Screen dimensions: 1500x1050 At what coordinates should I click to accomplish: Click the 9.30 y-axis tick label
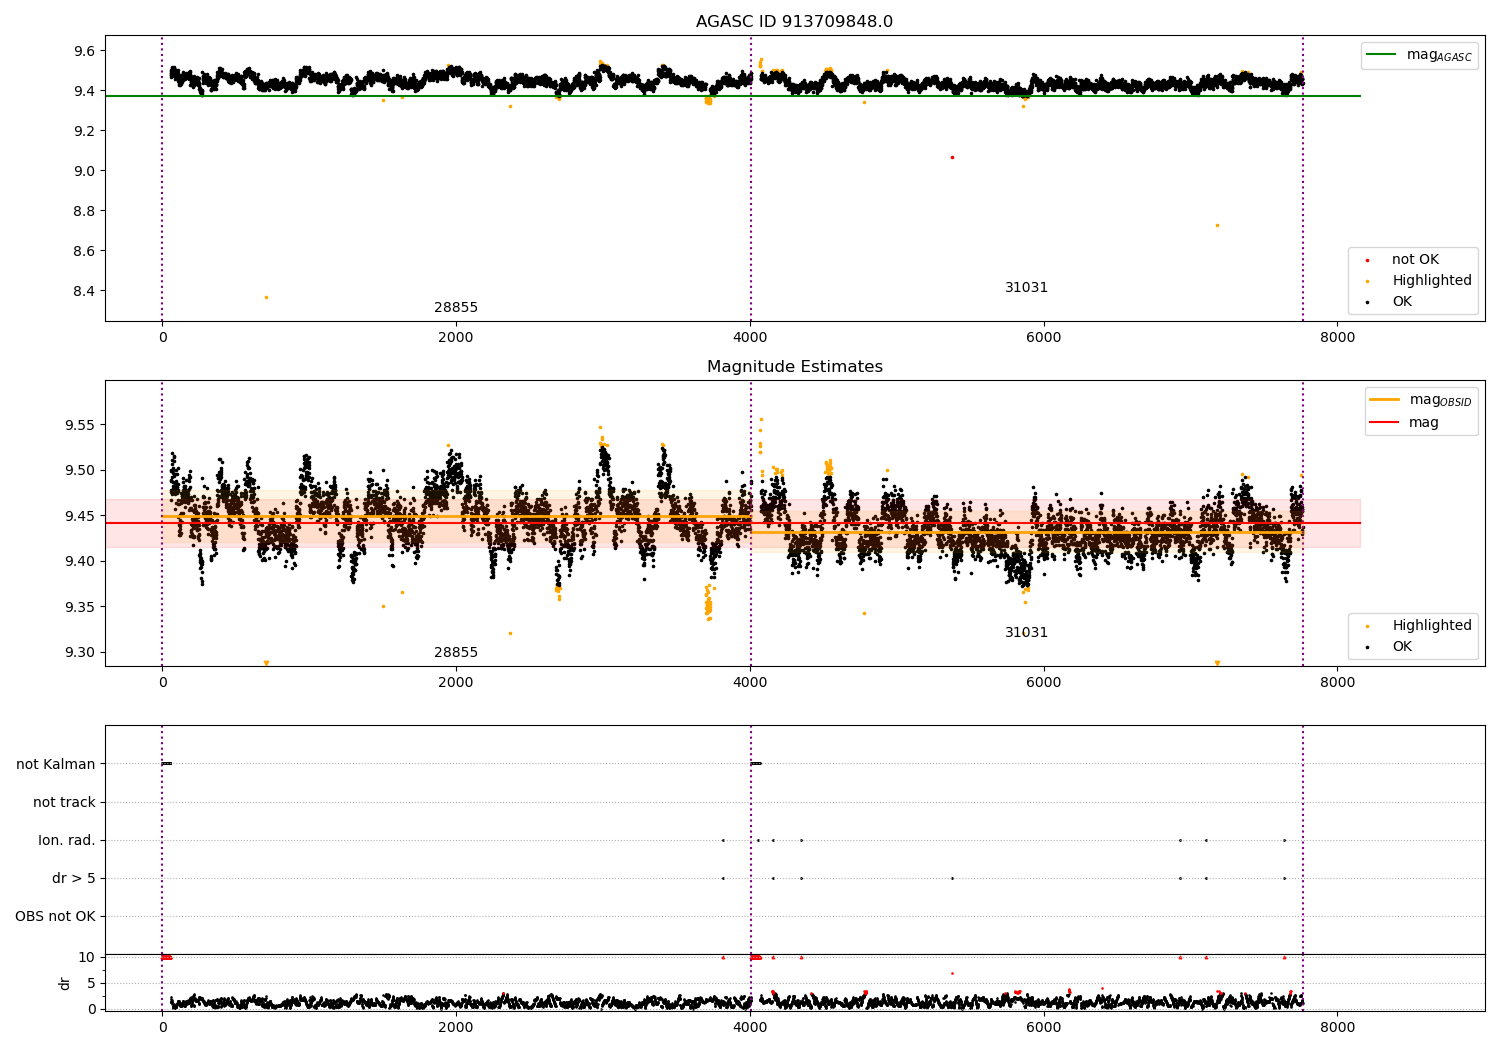pos(80,653)
